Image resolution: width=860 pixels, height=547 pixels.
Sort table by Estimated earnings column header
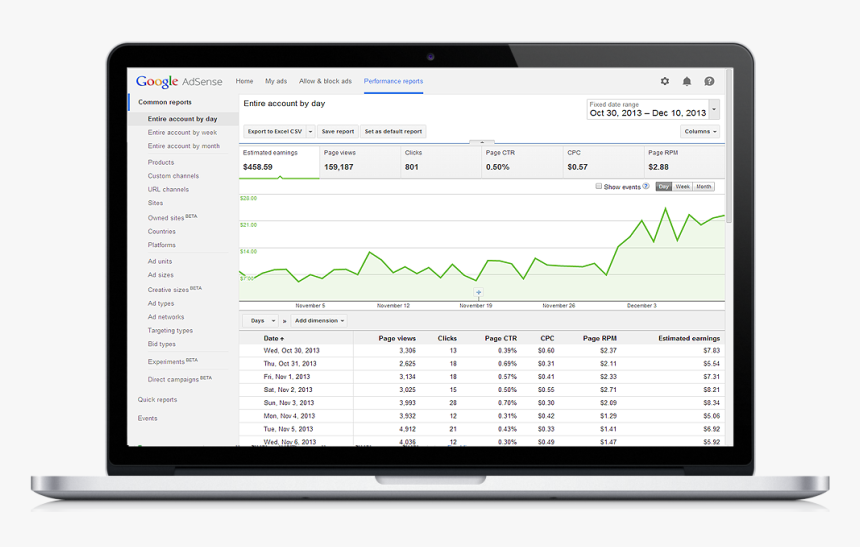689,339
